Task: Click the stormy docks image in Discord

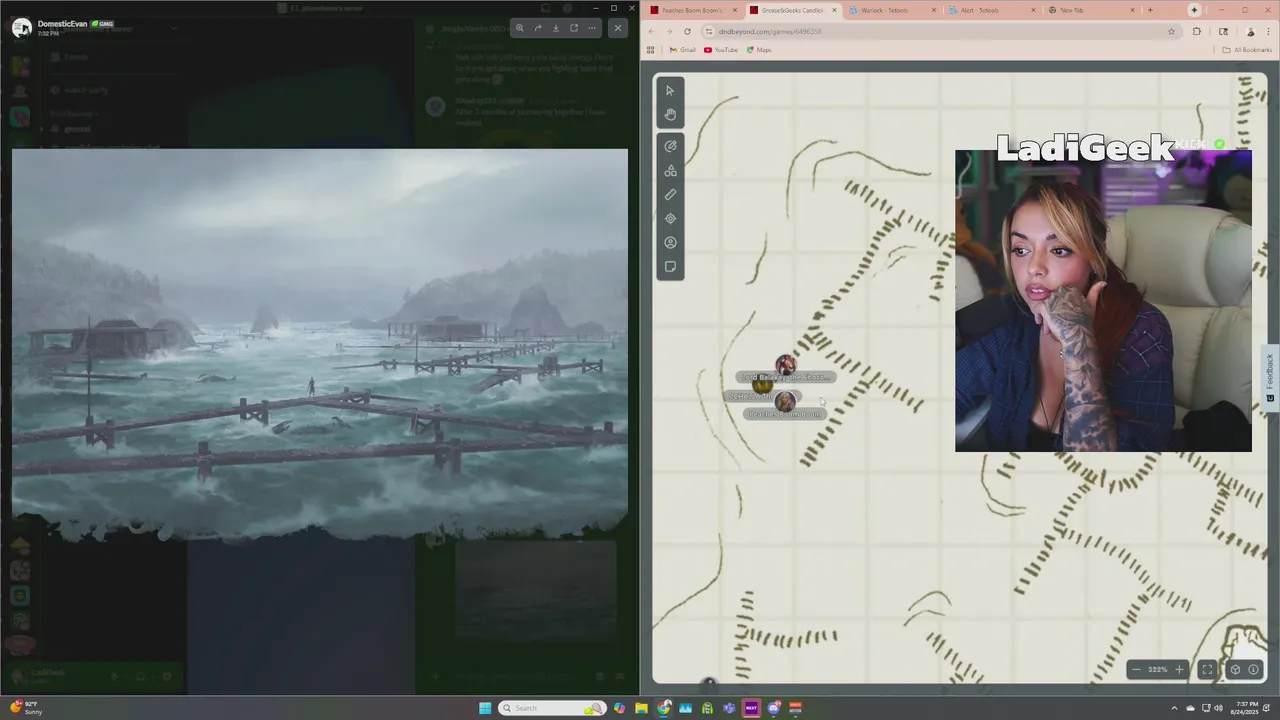Action: [x=320, y=345]
